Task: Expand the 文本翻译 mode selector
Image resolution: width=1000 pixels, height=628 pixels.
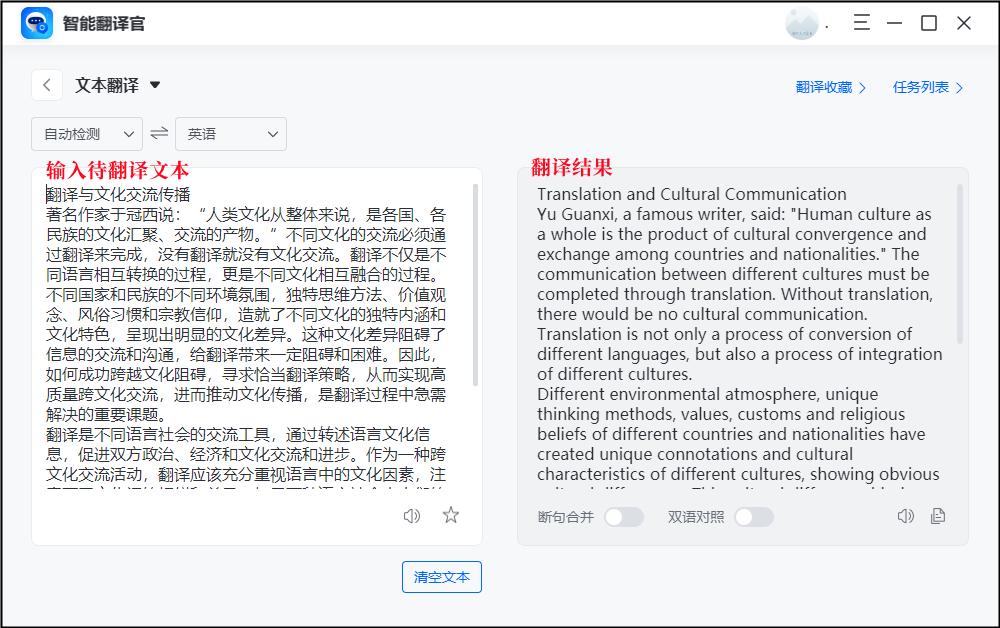Action: [155, 85]
